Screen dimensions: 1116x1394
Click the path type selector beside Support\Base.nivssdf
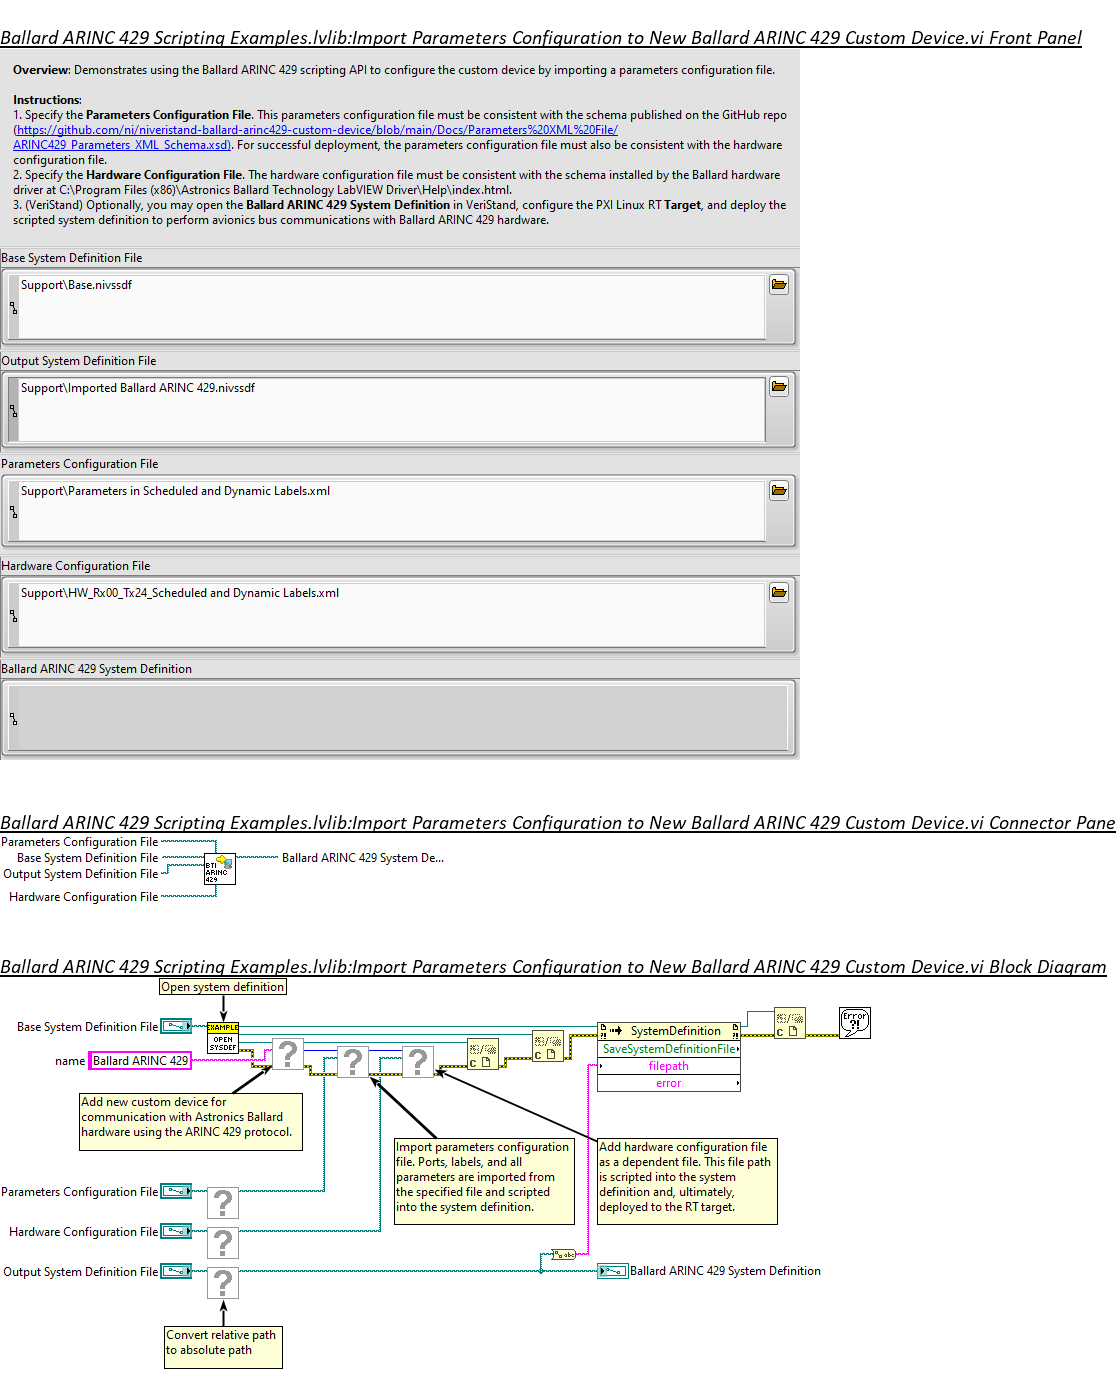14,308
